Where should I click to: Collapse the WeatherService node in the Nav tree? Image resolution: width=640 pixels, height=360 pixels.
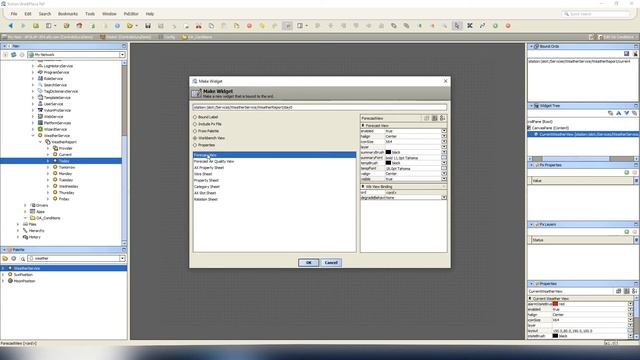[33, 136]
